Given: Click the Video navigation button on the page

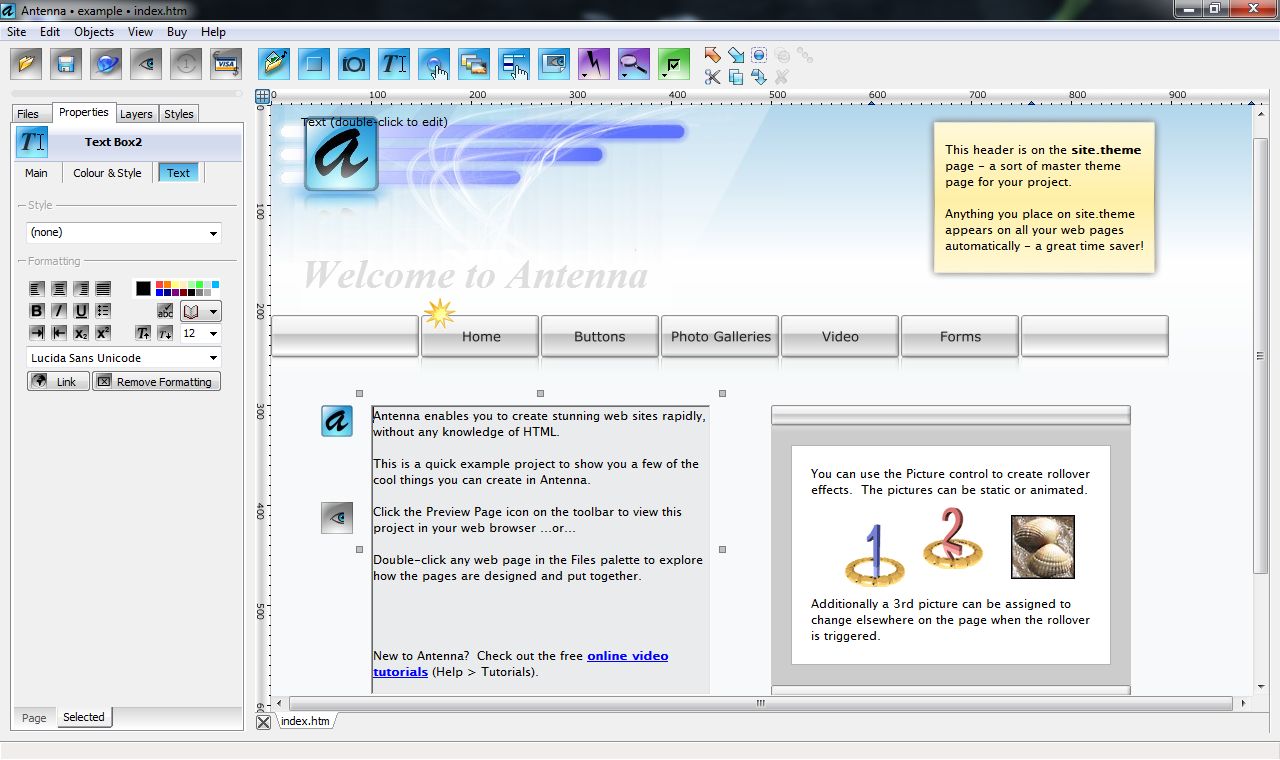Looking at the screenshot, I should click(x=840, y=337).
